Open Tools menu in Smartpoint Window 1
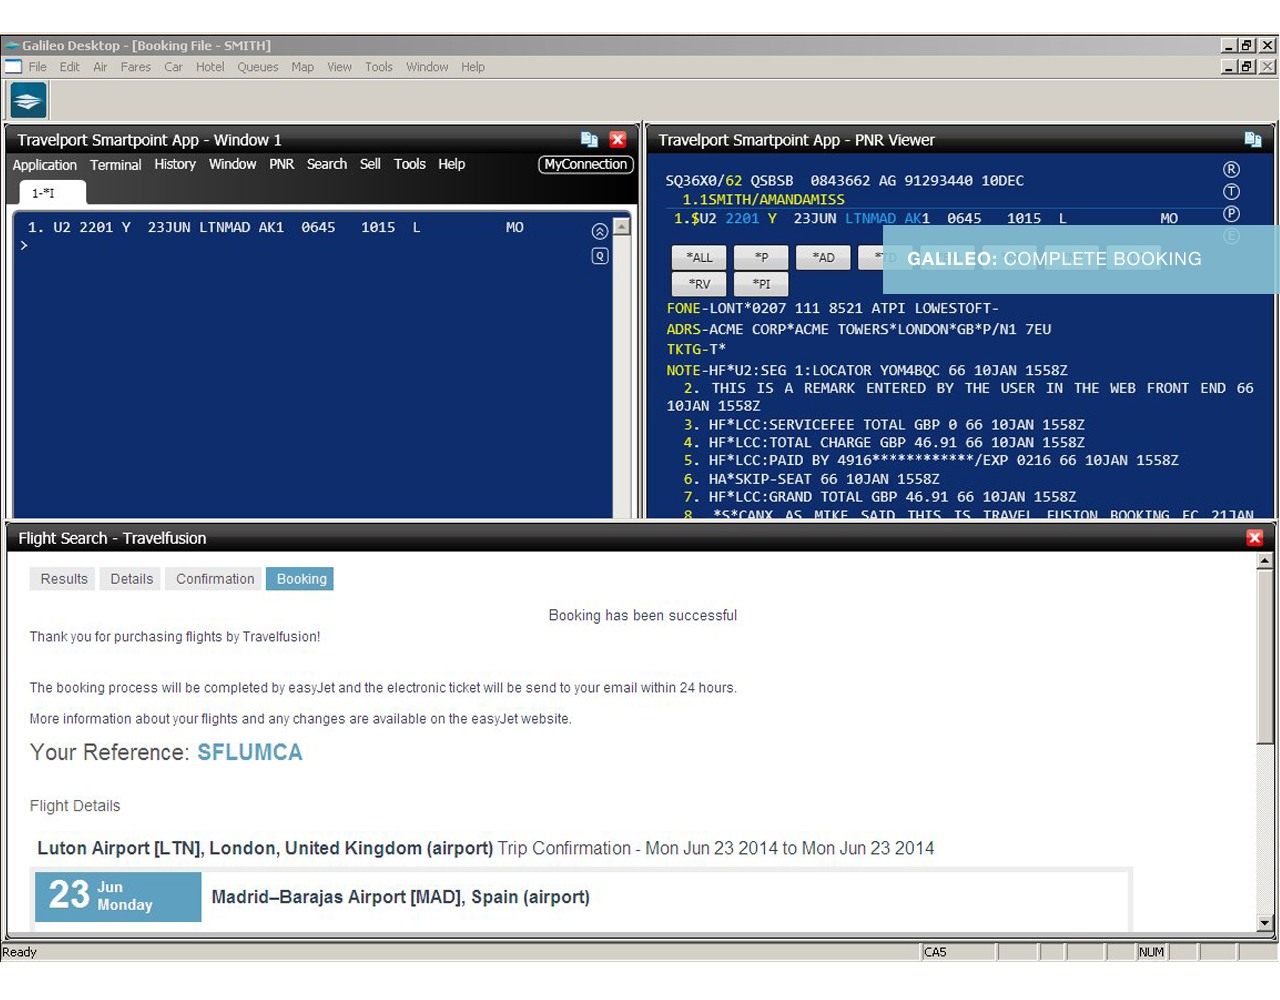Viewport: 1280px width, 1000px height. [x=410, y=164]
